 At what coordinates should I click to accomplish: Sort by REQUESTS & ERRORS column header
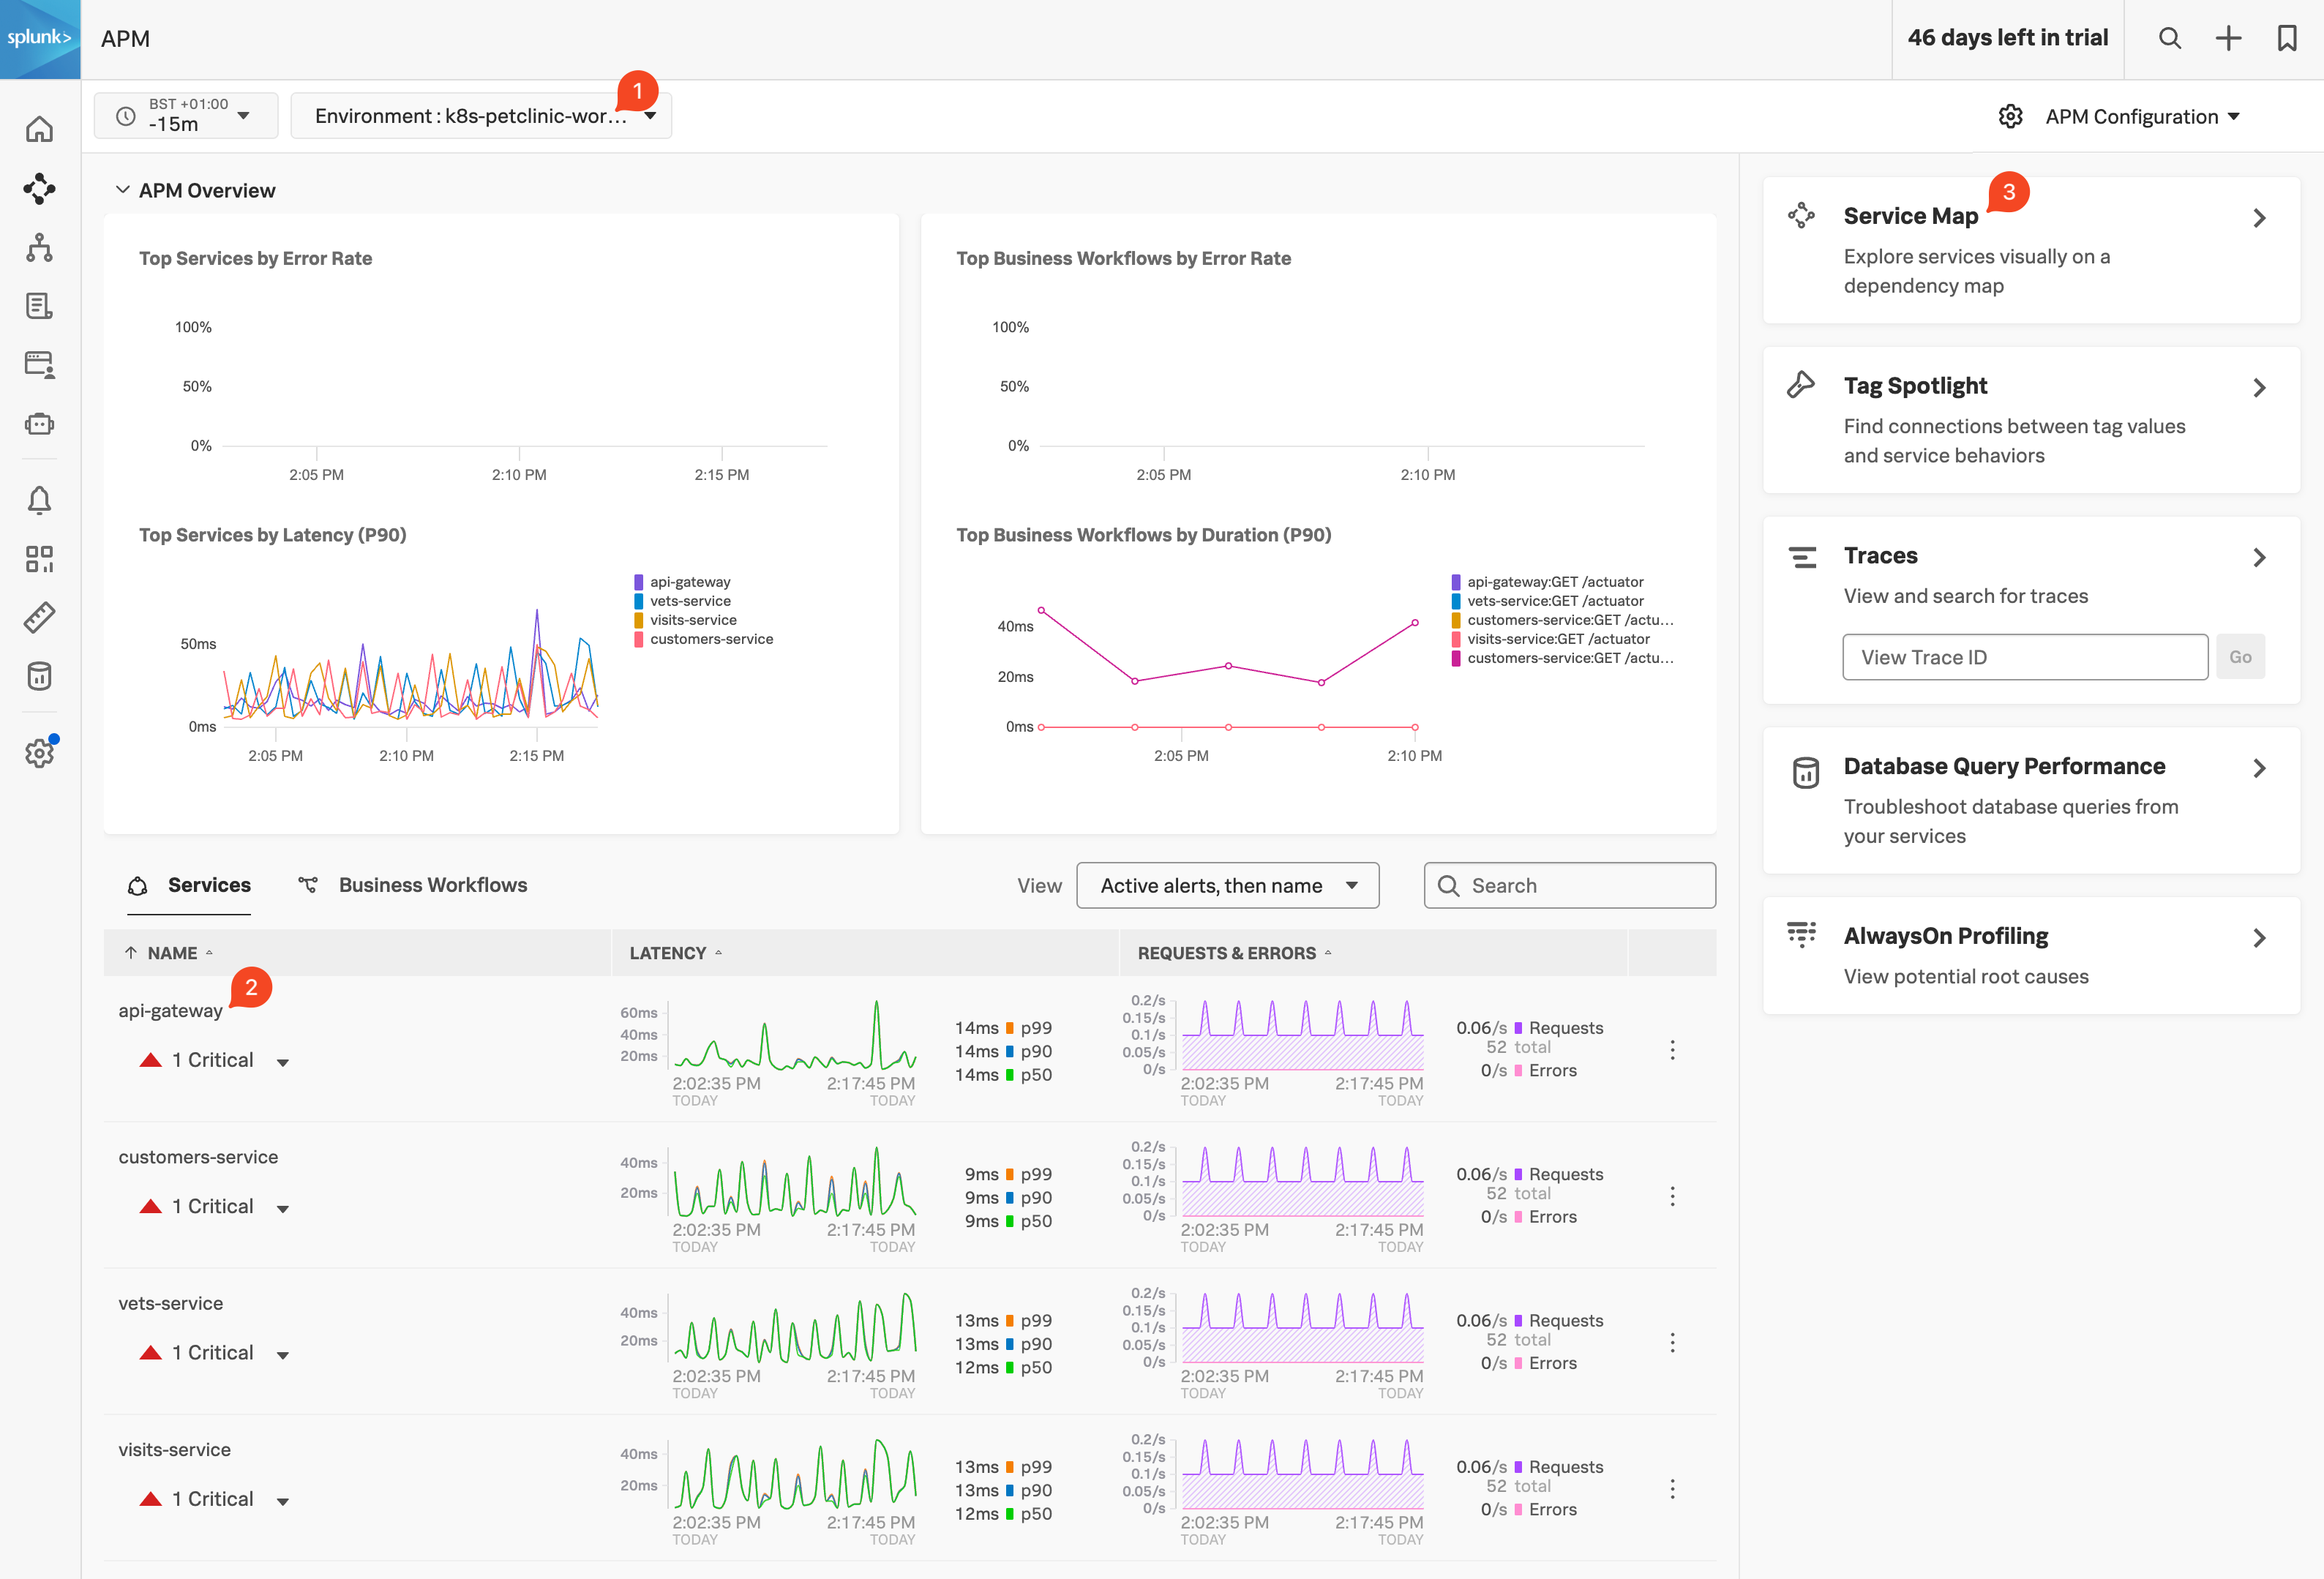(1227, 953)
